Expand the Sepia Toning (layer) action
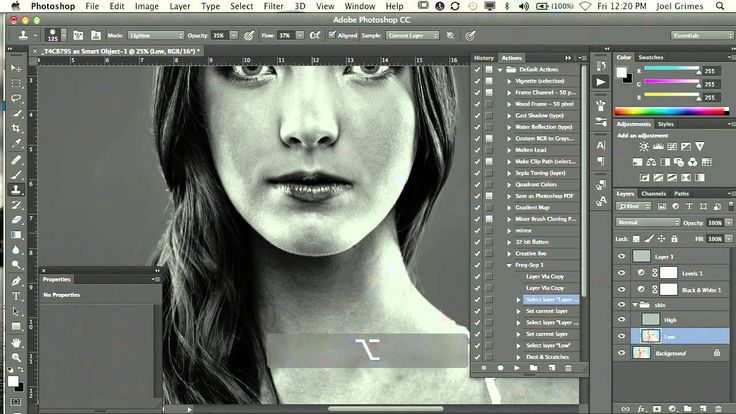 click(x=509, y=172)
